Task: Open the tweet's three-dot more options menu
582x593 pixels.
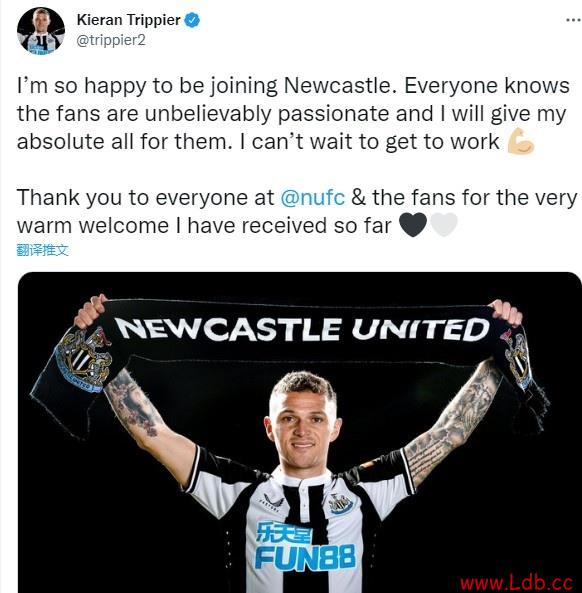Action: click(x=574, y=20)
